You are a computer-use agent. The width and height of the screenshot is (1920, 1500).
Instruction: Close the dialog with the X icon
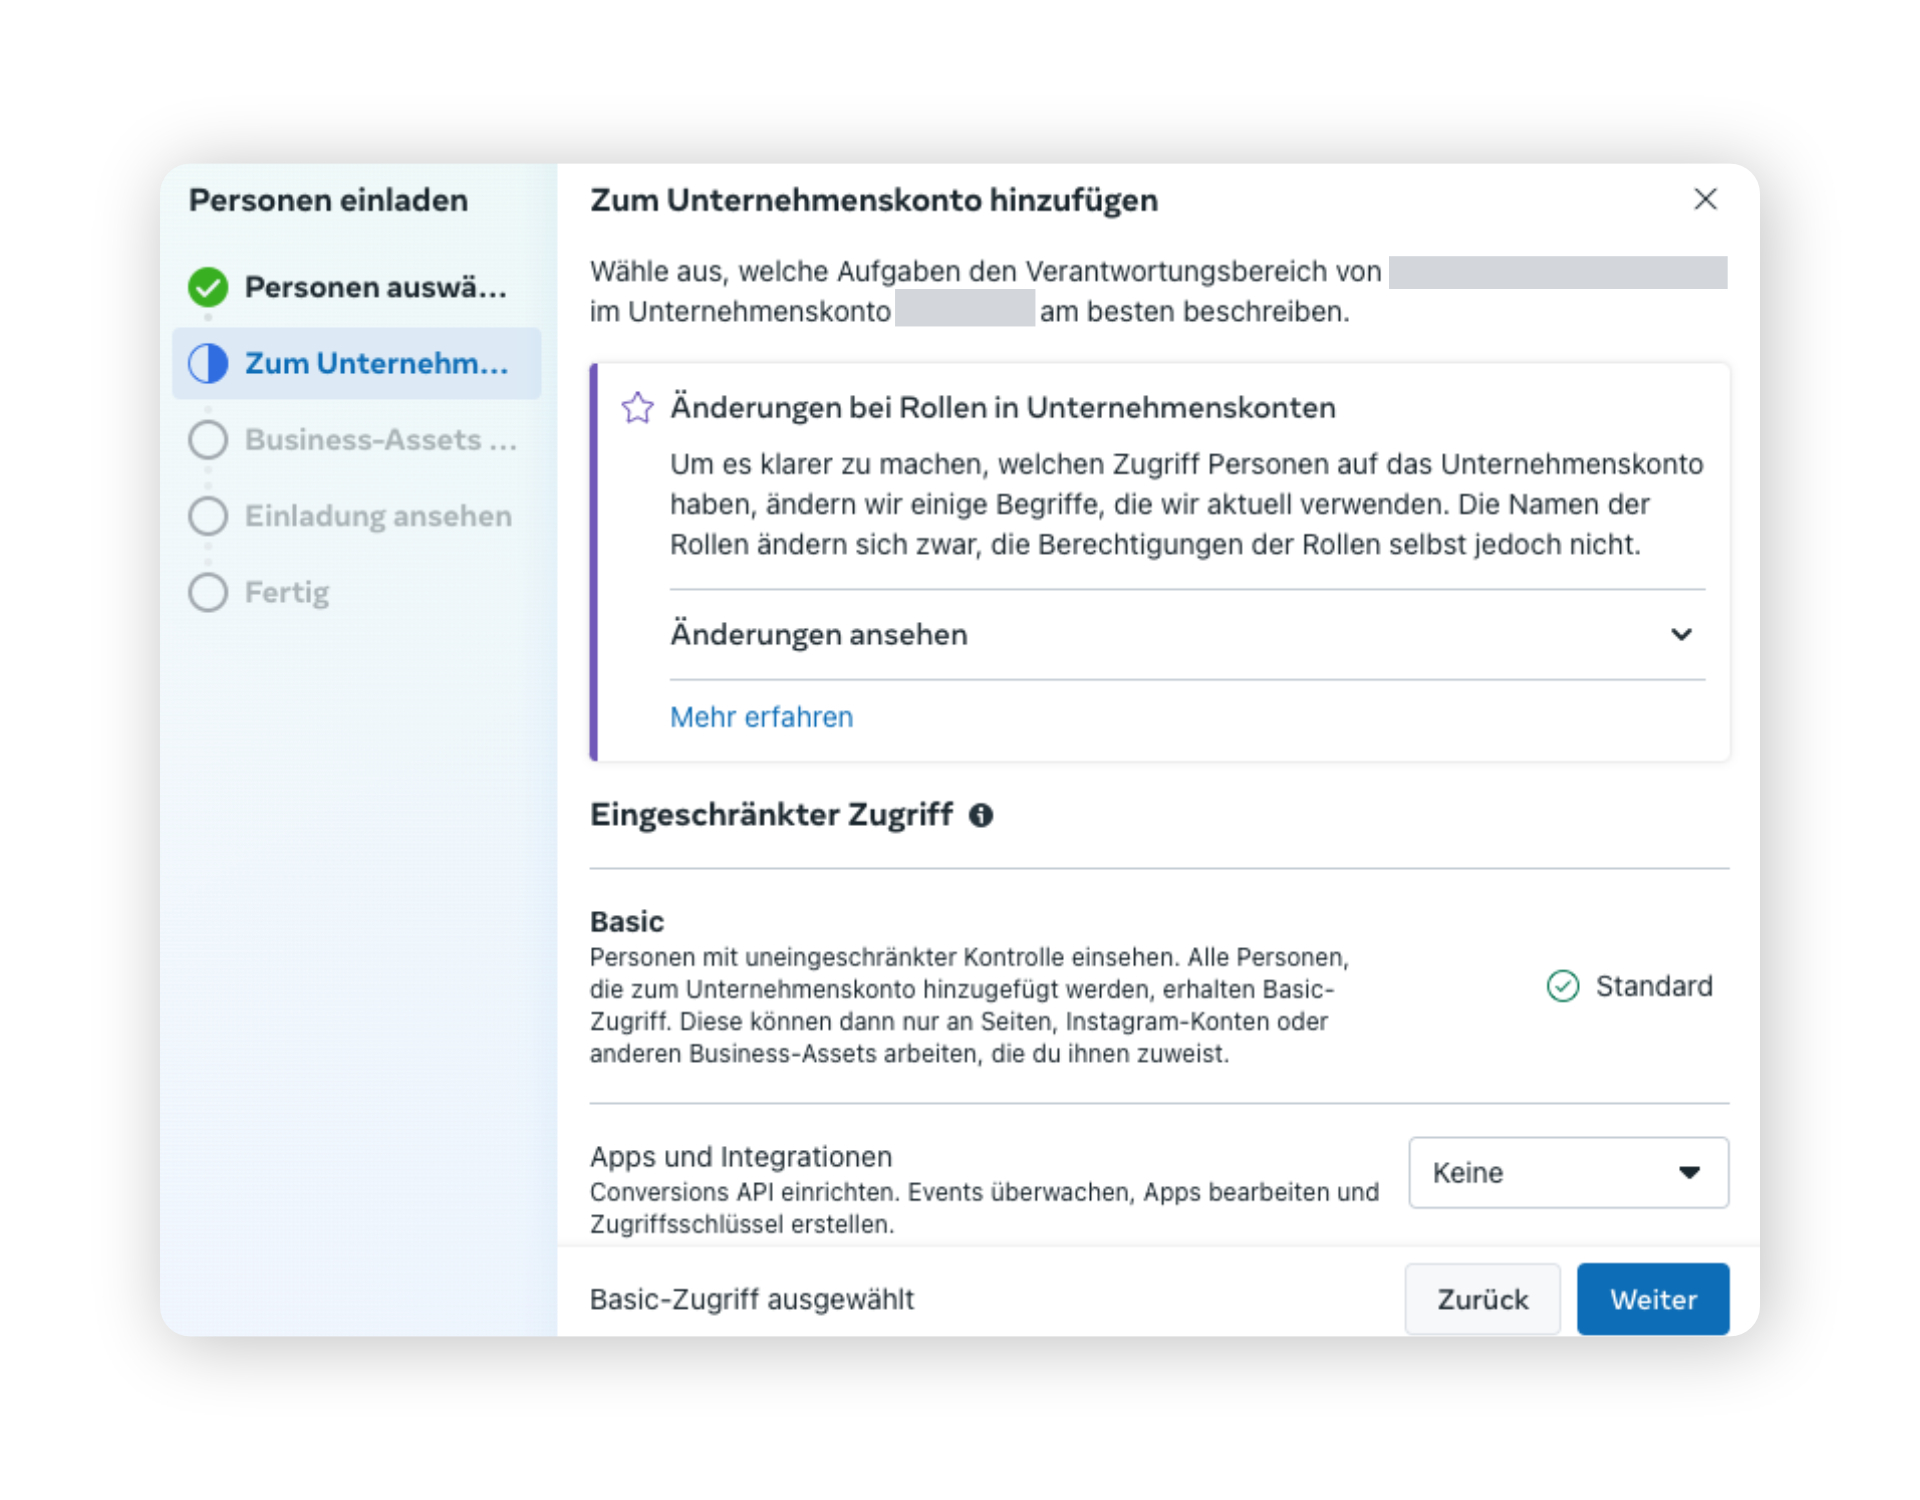(x=1705, y=199)
